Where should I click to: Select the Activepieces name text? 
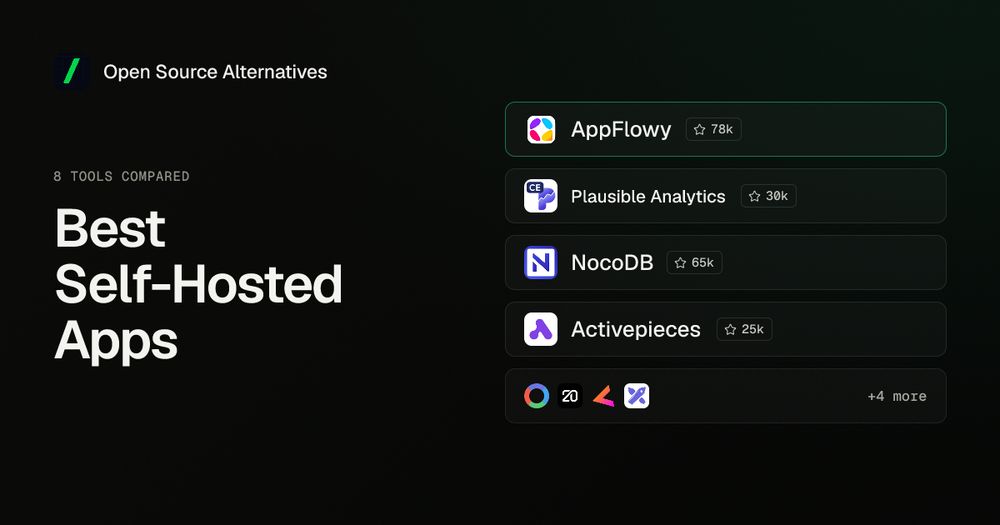635,330
